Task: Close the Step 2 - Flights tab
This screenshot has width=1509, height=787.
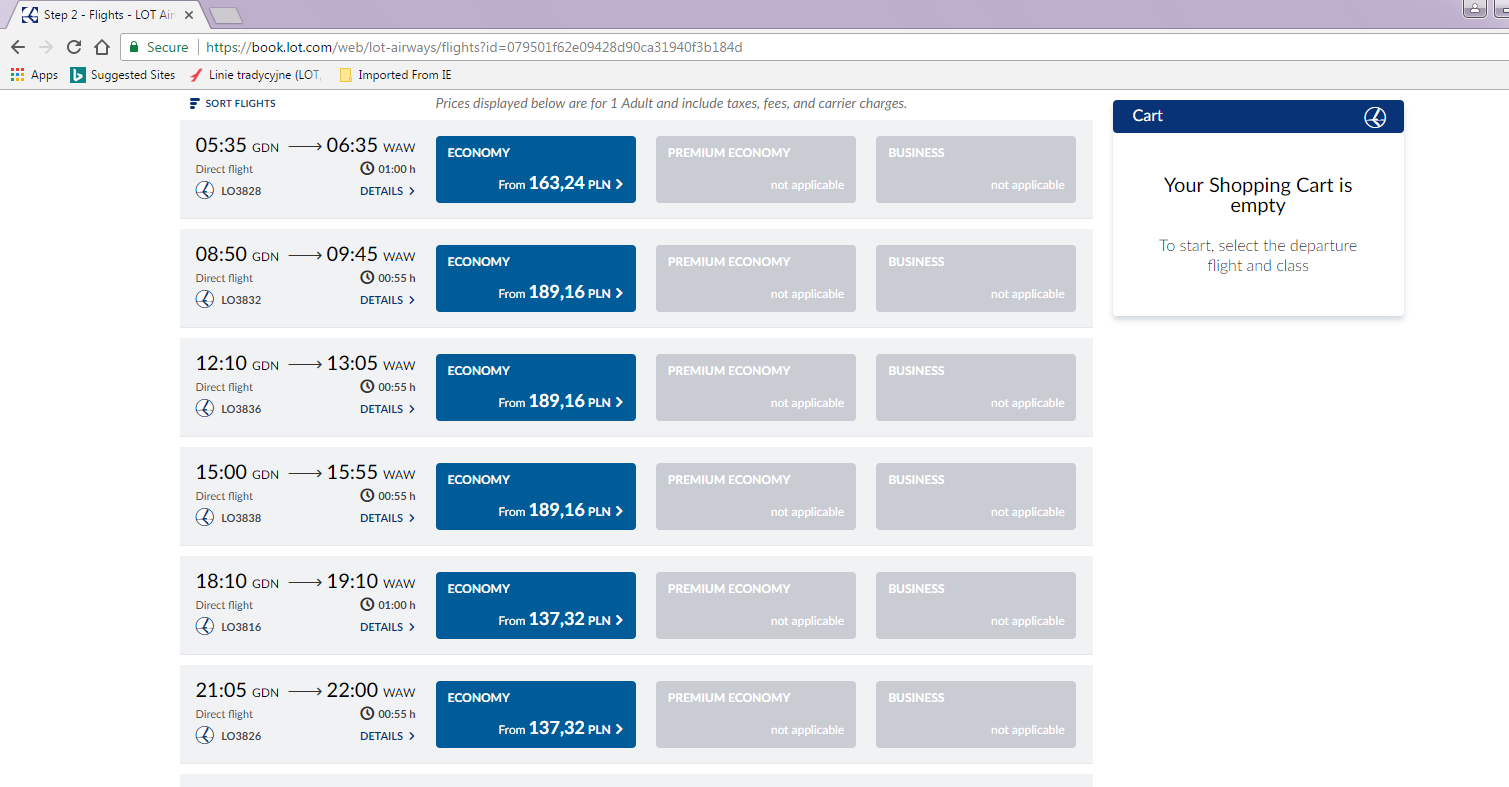Action: click(189, 15)
